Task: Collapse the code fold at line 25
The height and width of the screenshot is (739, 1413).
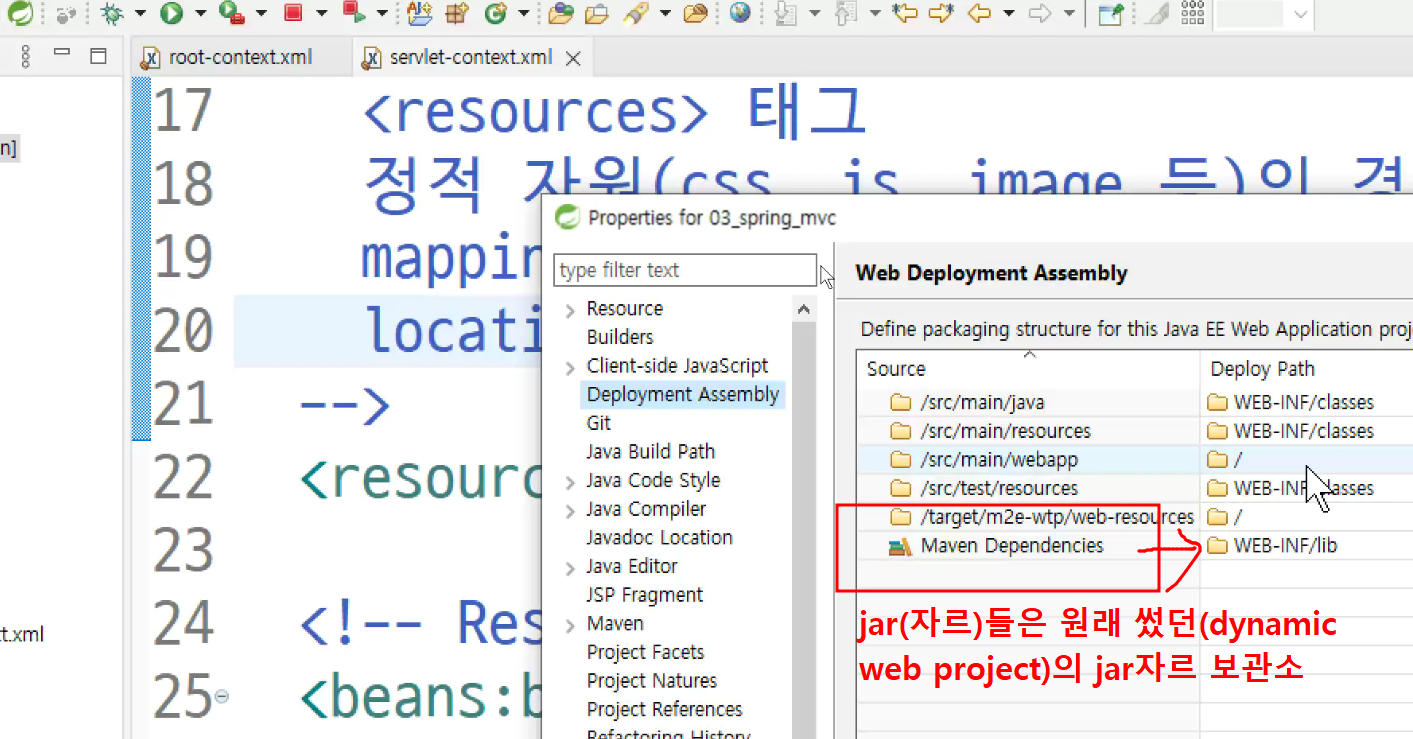Action: (x=221, y=696)
